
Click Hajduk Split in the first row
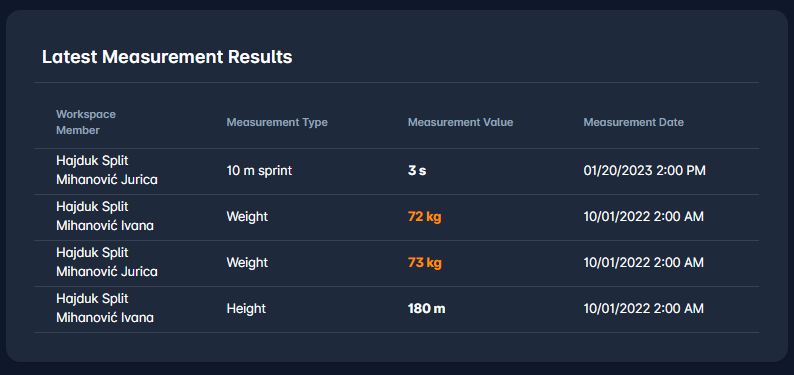tap(92, 161)
